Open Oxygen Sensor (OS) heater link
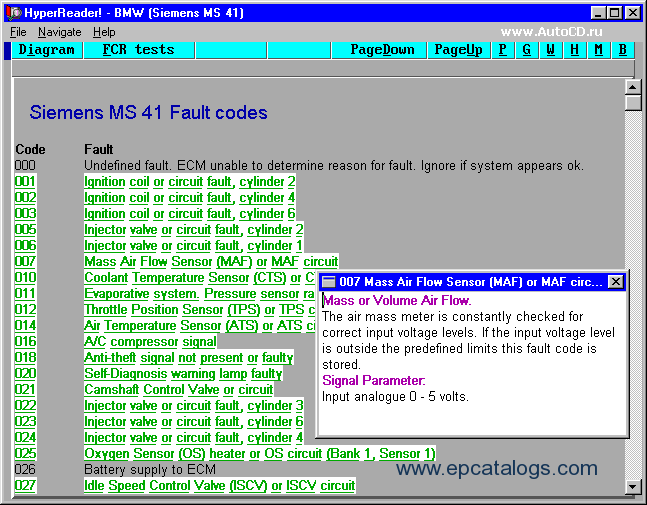647x505 pixels. (260, 454)
